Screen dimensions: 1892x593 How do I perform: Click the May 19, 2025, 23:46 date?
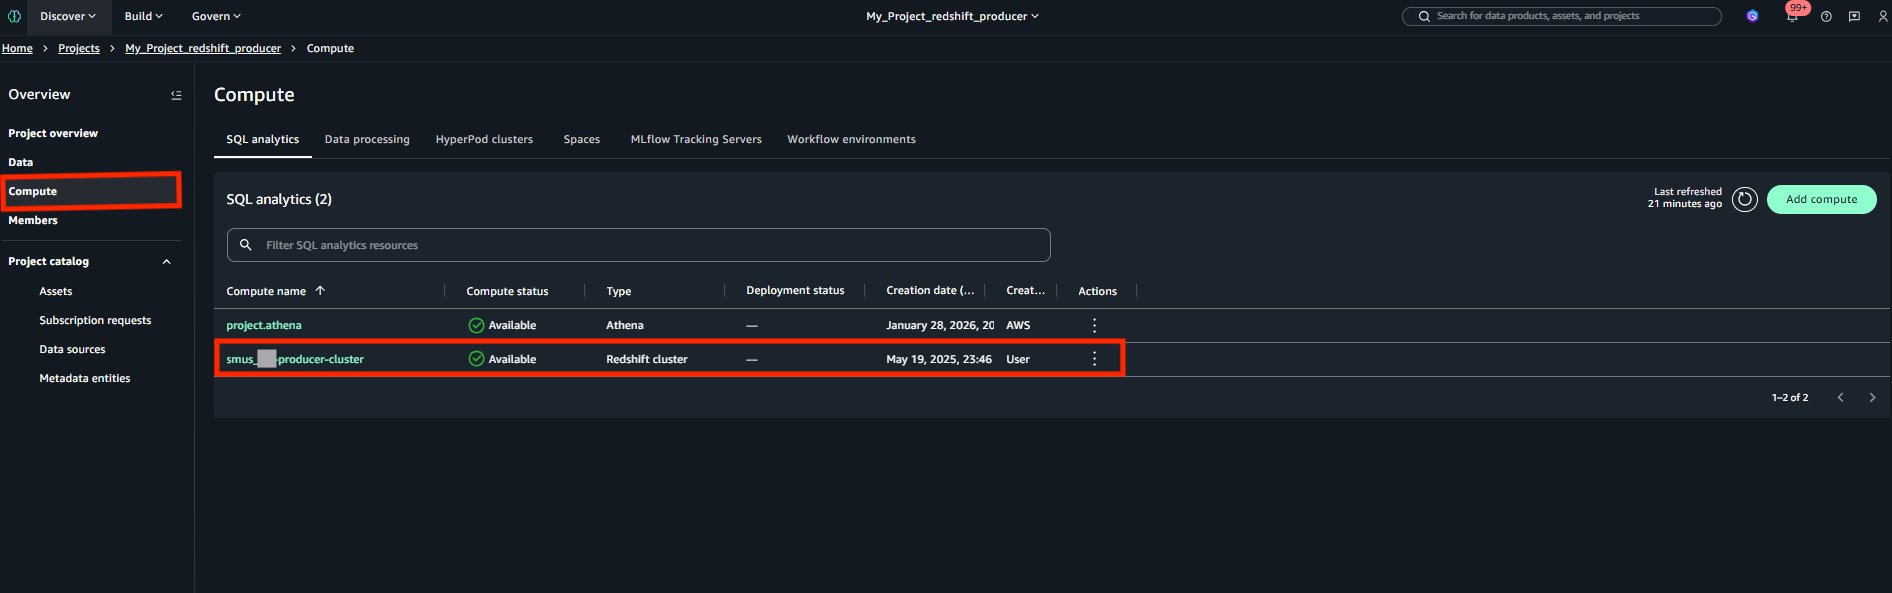click(939, 359)
